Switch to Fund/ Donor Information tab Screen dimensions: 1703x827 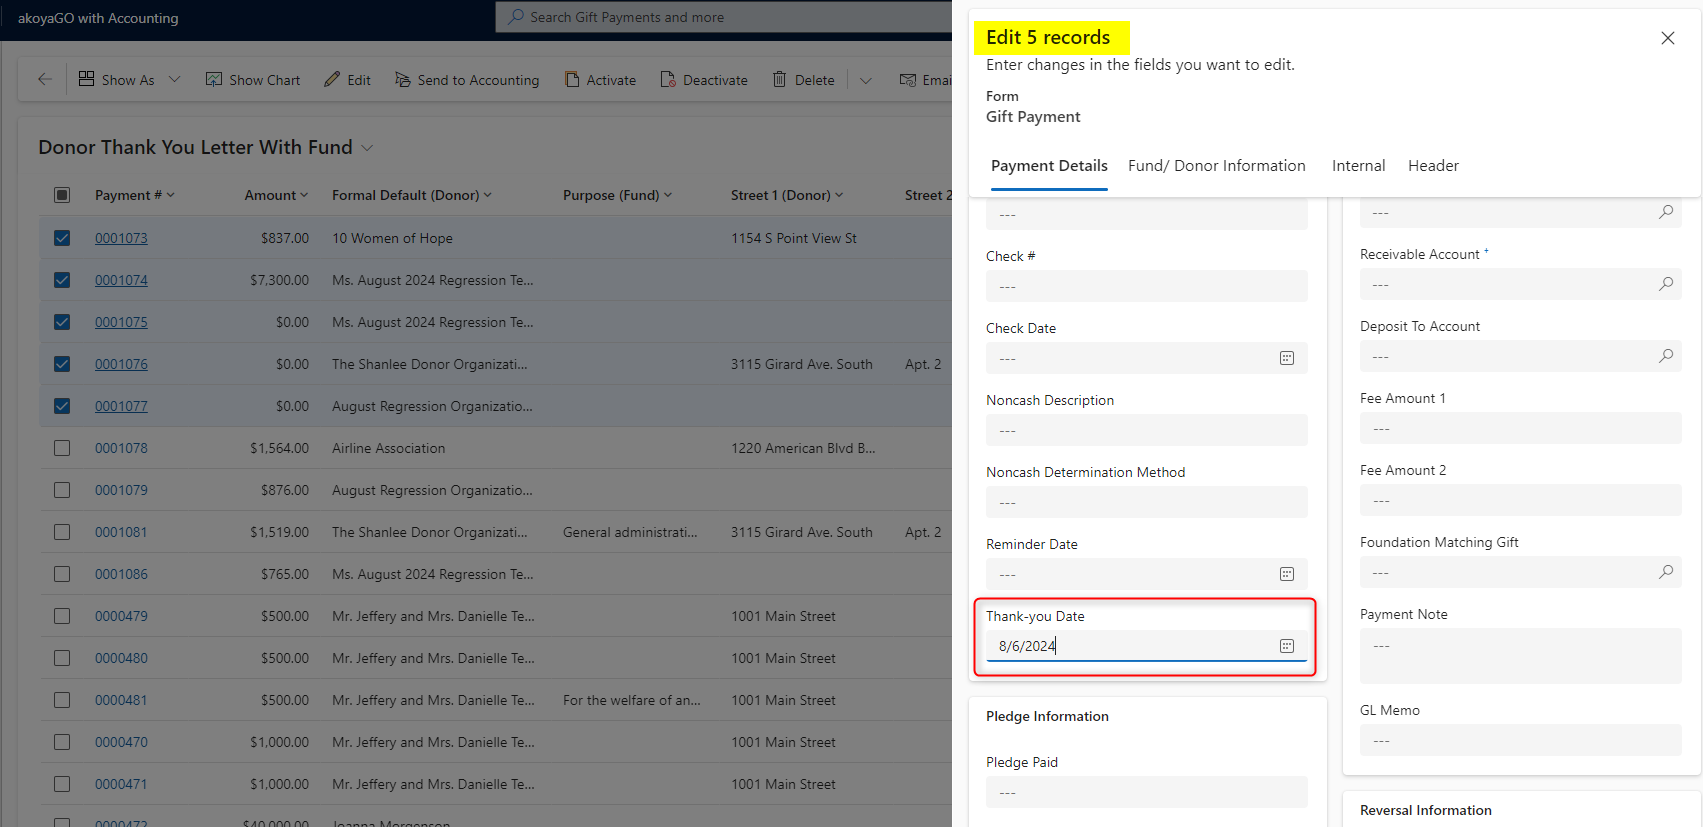[x=1217, y=166]
